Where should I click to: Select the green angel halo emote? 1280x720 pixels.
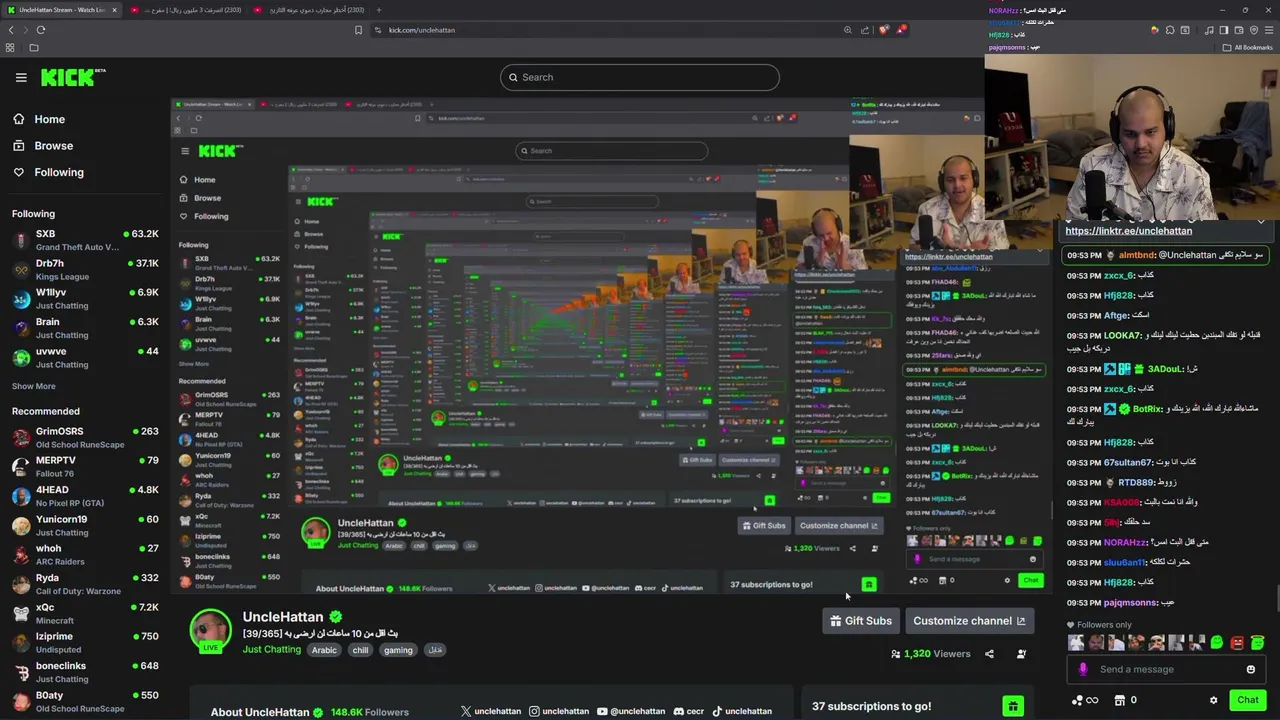[x=1257, y=642]
